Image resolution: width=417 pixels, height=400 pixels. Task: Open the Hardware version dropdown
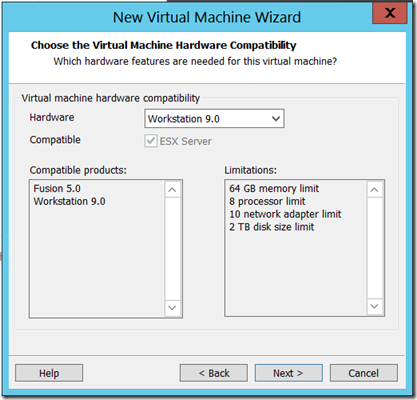pyautogui.click(x=214, y=118)
